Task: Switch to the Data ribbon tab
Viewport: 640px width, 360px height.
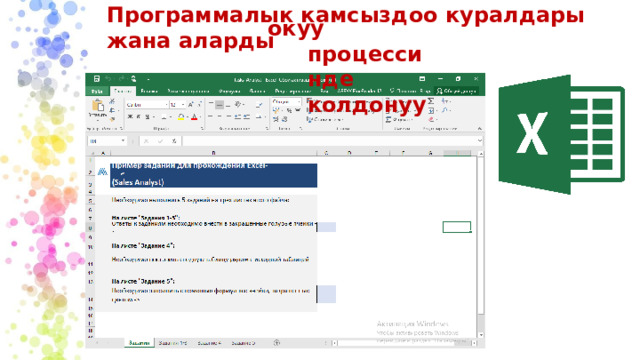Action: 258,91
